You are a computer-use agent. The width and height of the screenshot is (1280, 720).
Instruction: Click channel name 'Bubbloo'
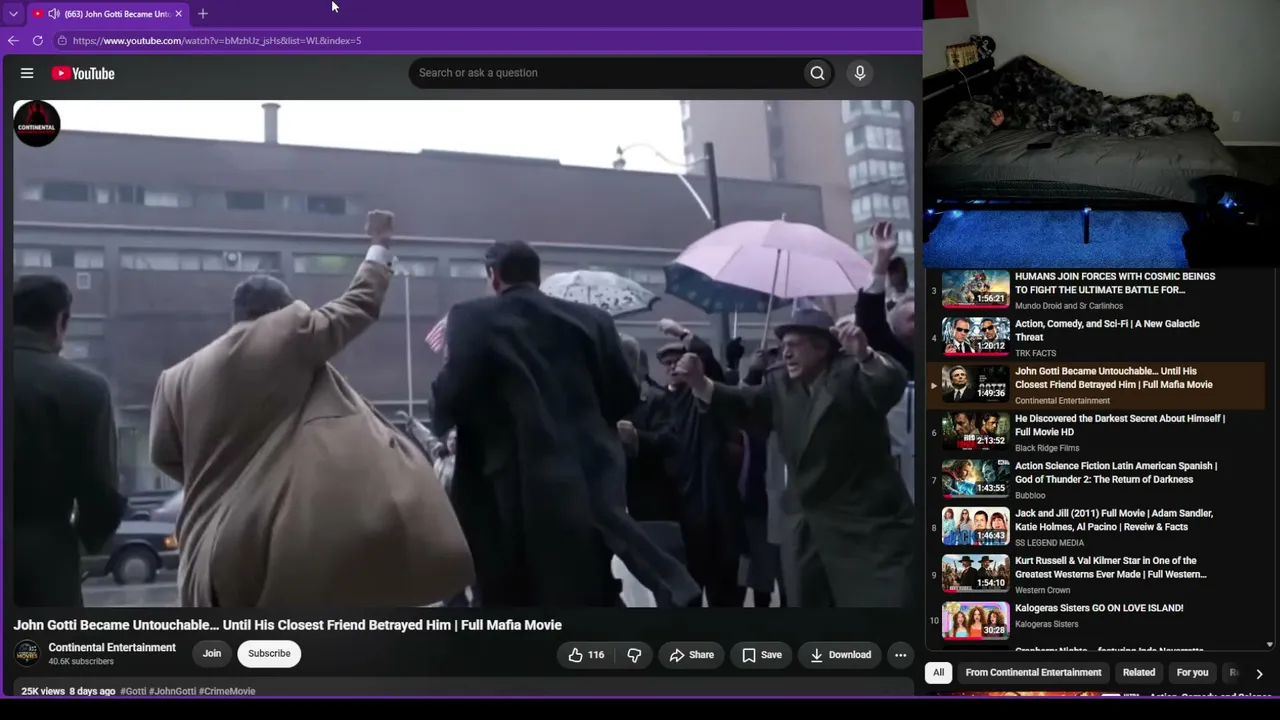tap(1030, 495)
